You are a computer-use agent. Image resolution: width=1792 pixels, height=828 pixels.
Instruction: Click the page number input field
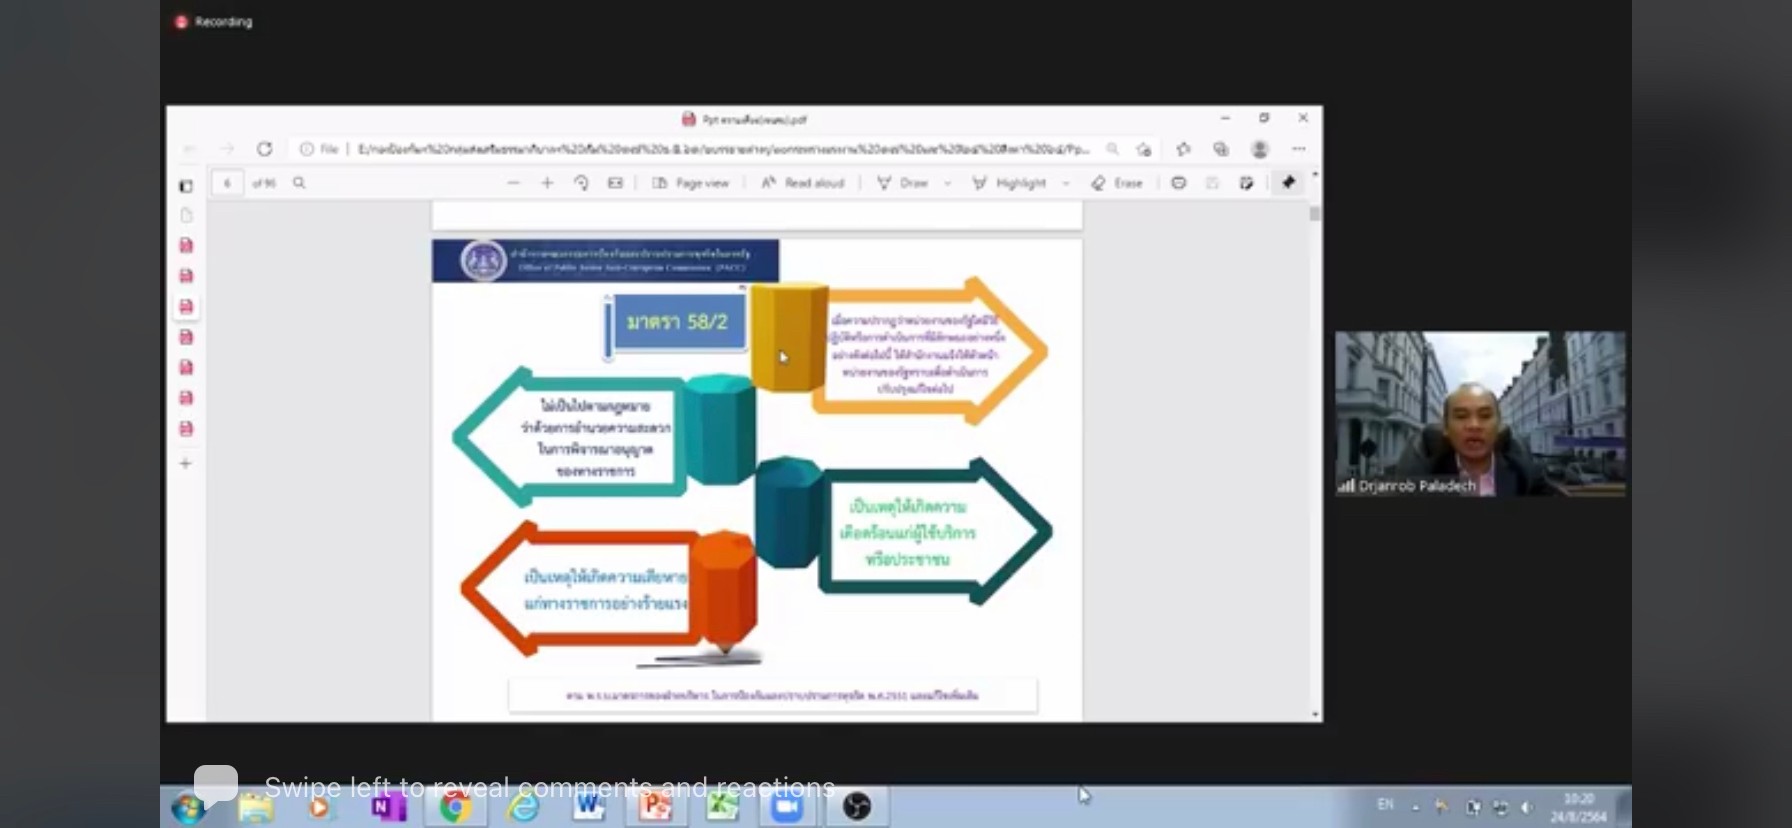[x=227, y=183]
